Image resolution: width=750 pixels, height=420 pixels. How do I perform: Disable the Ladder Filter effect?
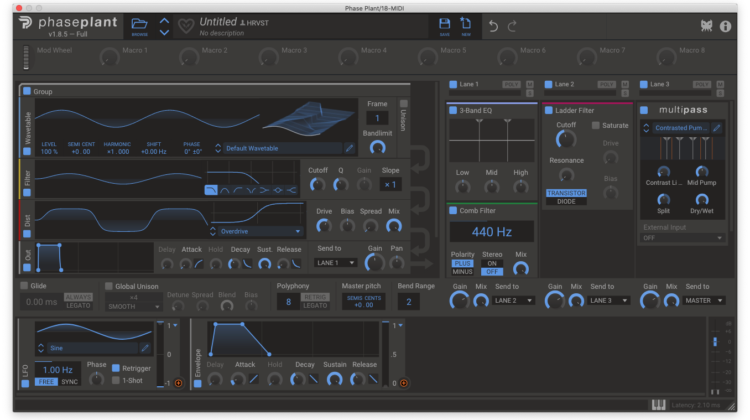pos(549,111)
